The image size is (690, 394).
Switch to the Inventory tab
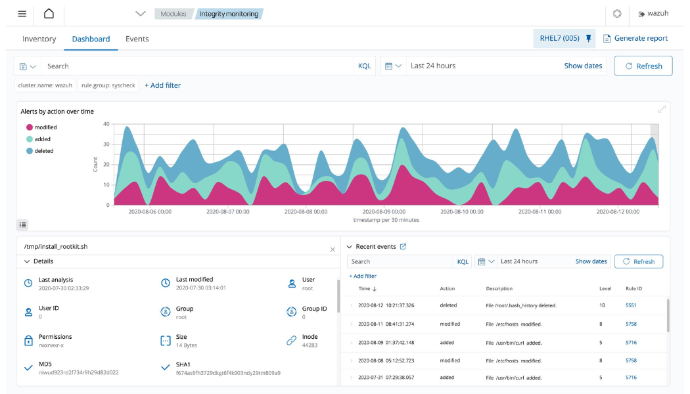pos(39,39)
